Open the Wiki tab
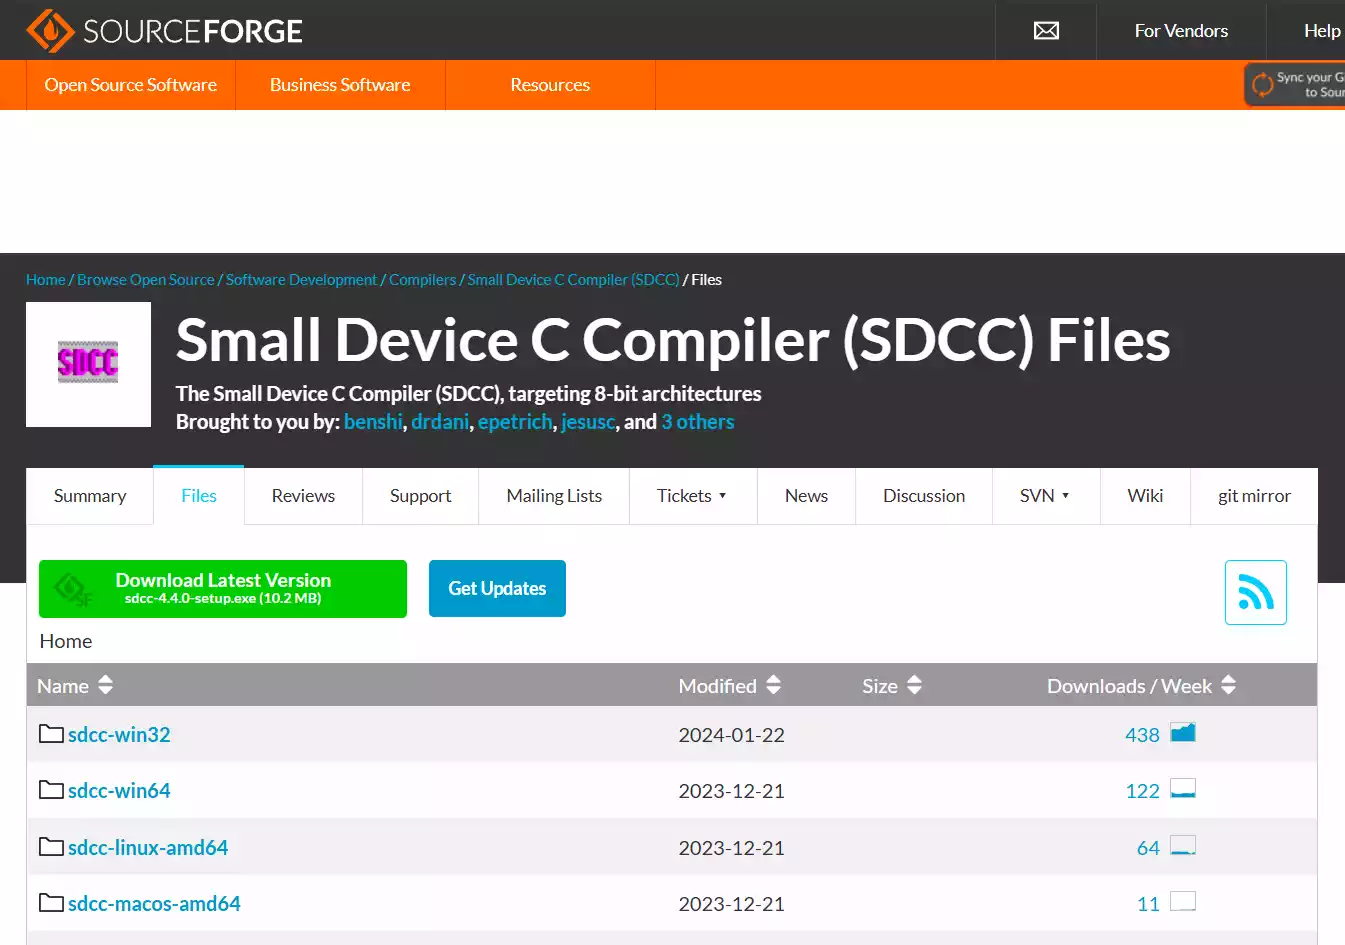1345x945 pixels. click(x=1145, y=496)
